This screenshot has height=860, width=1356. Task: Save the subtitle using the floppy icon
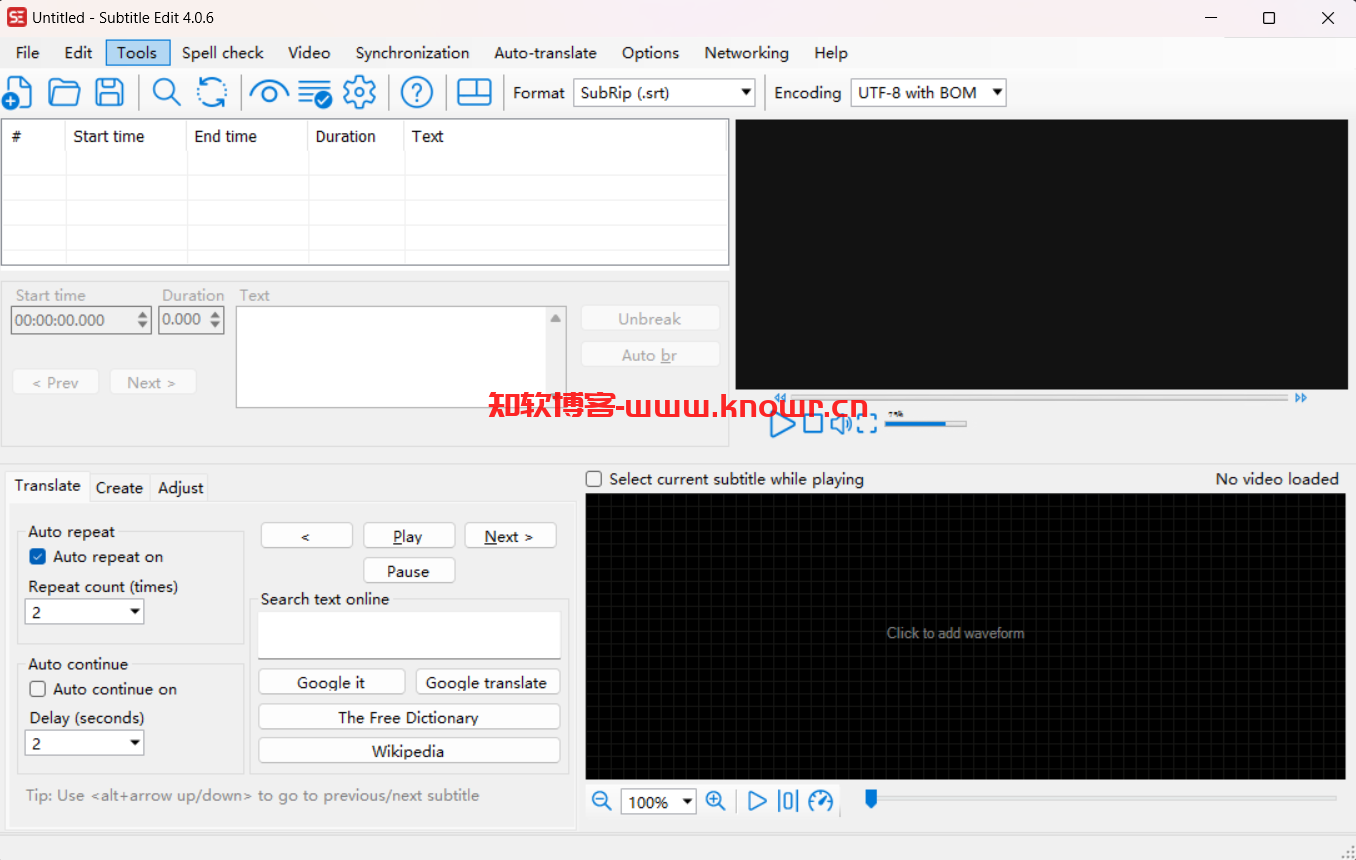tap(109, 92)
